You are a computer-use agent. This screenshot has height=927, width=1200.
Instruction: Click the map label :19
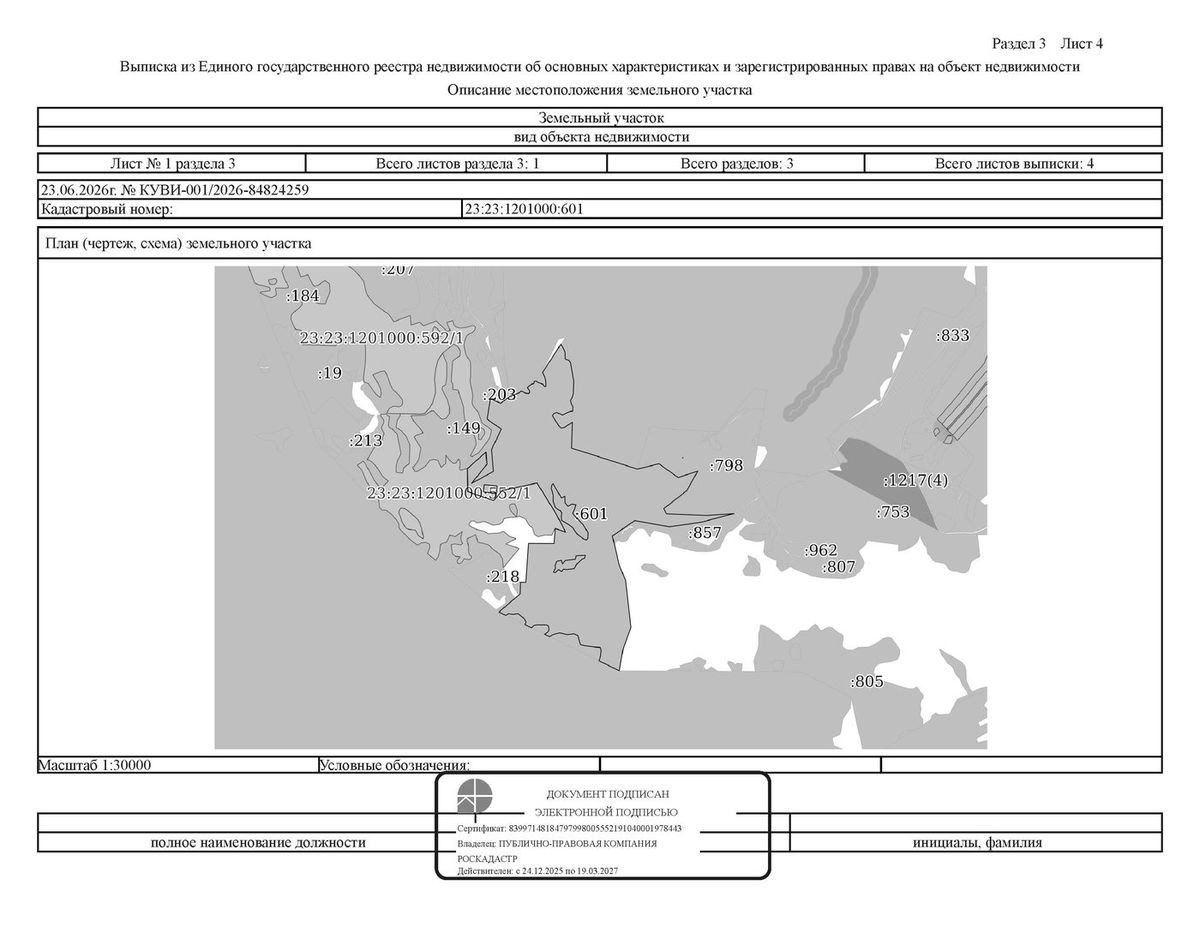pos(330,373)
